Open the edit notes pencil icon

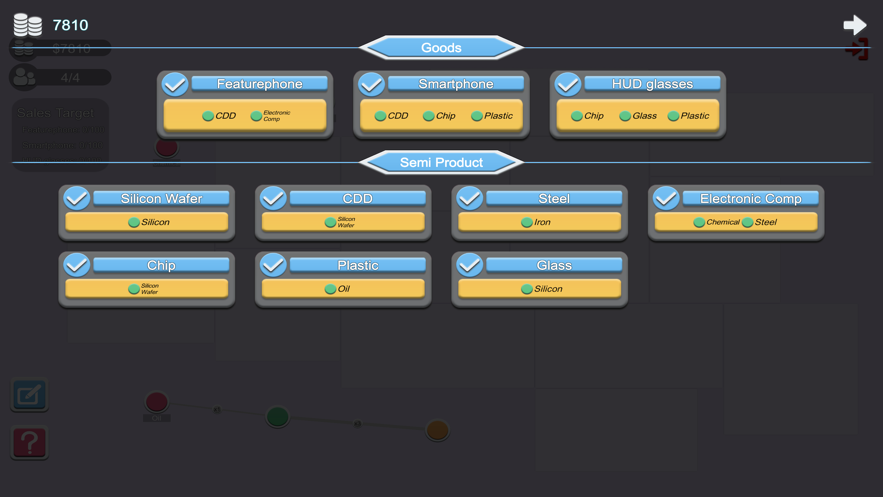point(29,395)
